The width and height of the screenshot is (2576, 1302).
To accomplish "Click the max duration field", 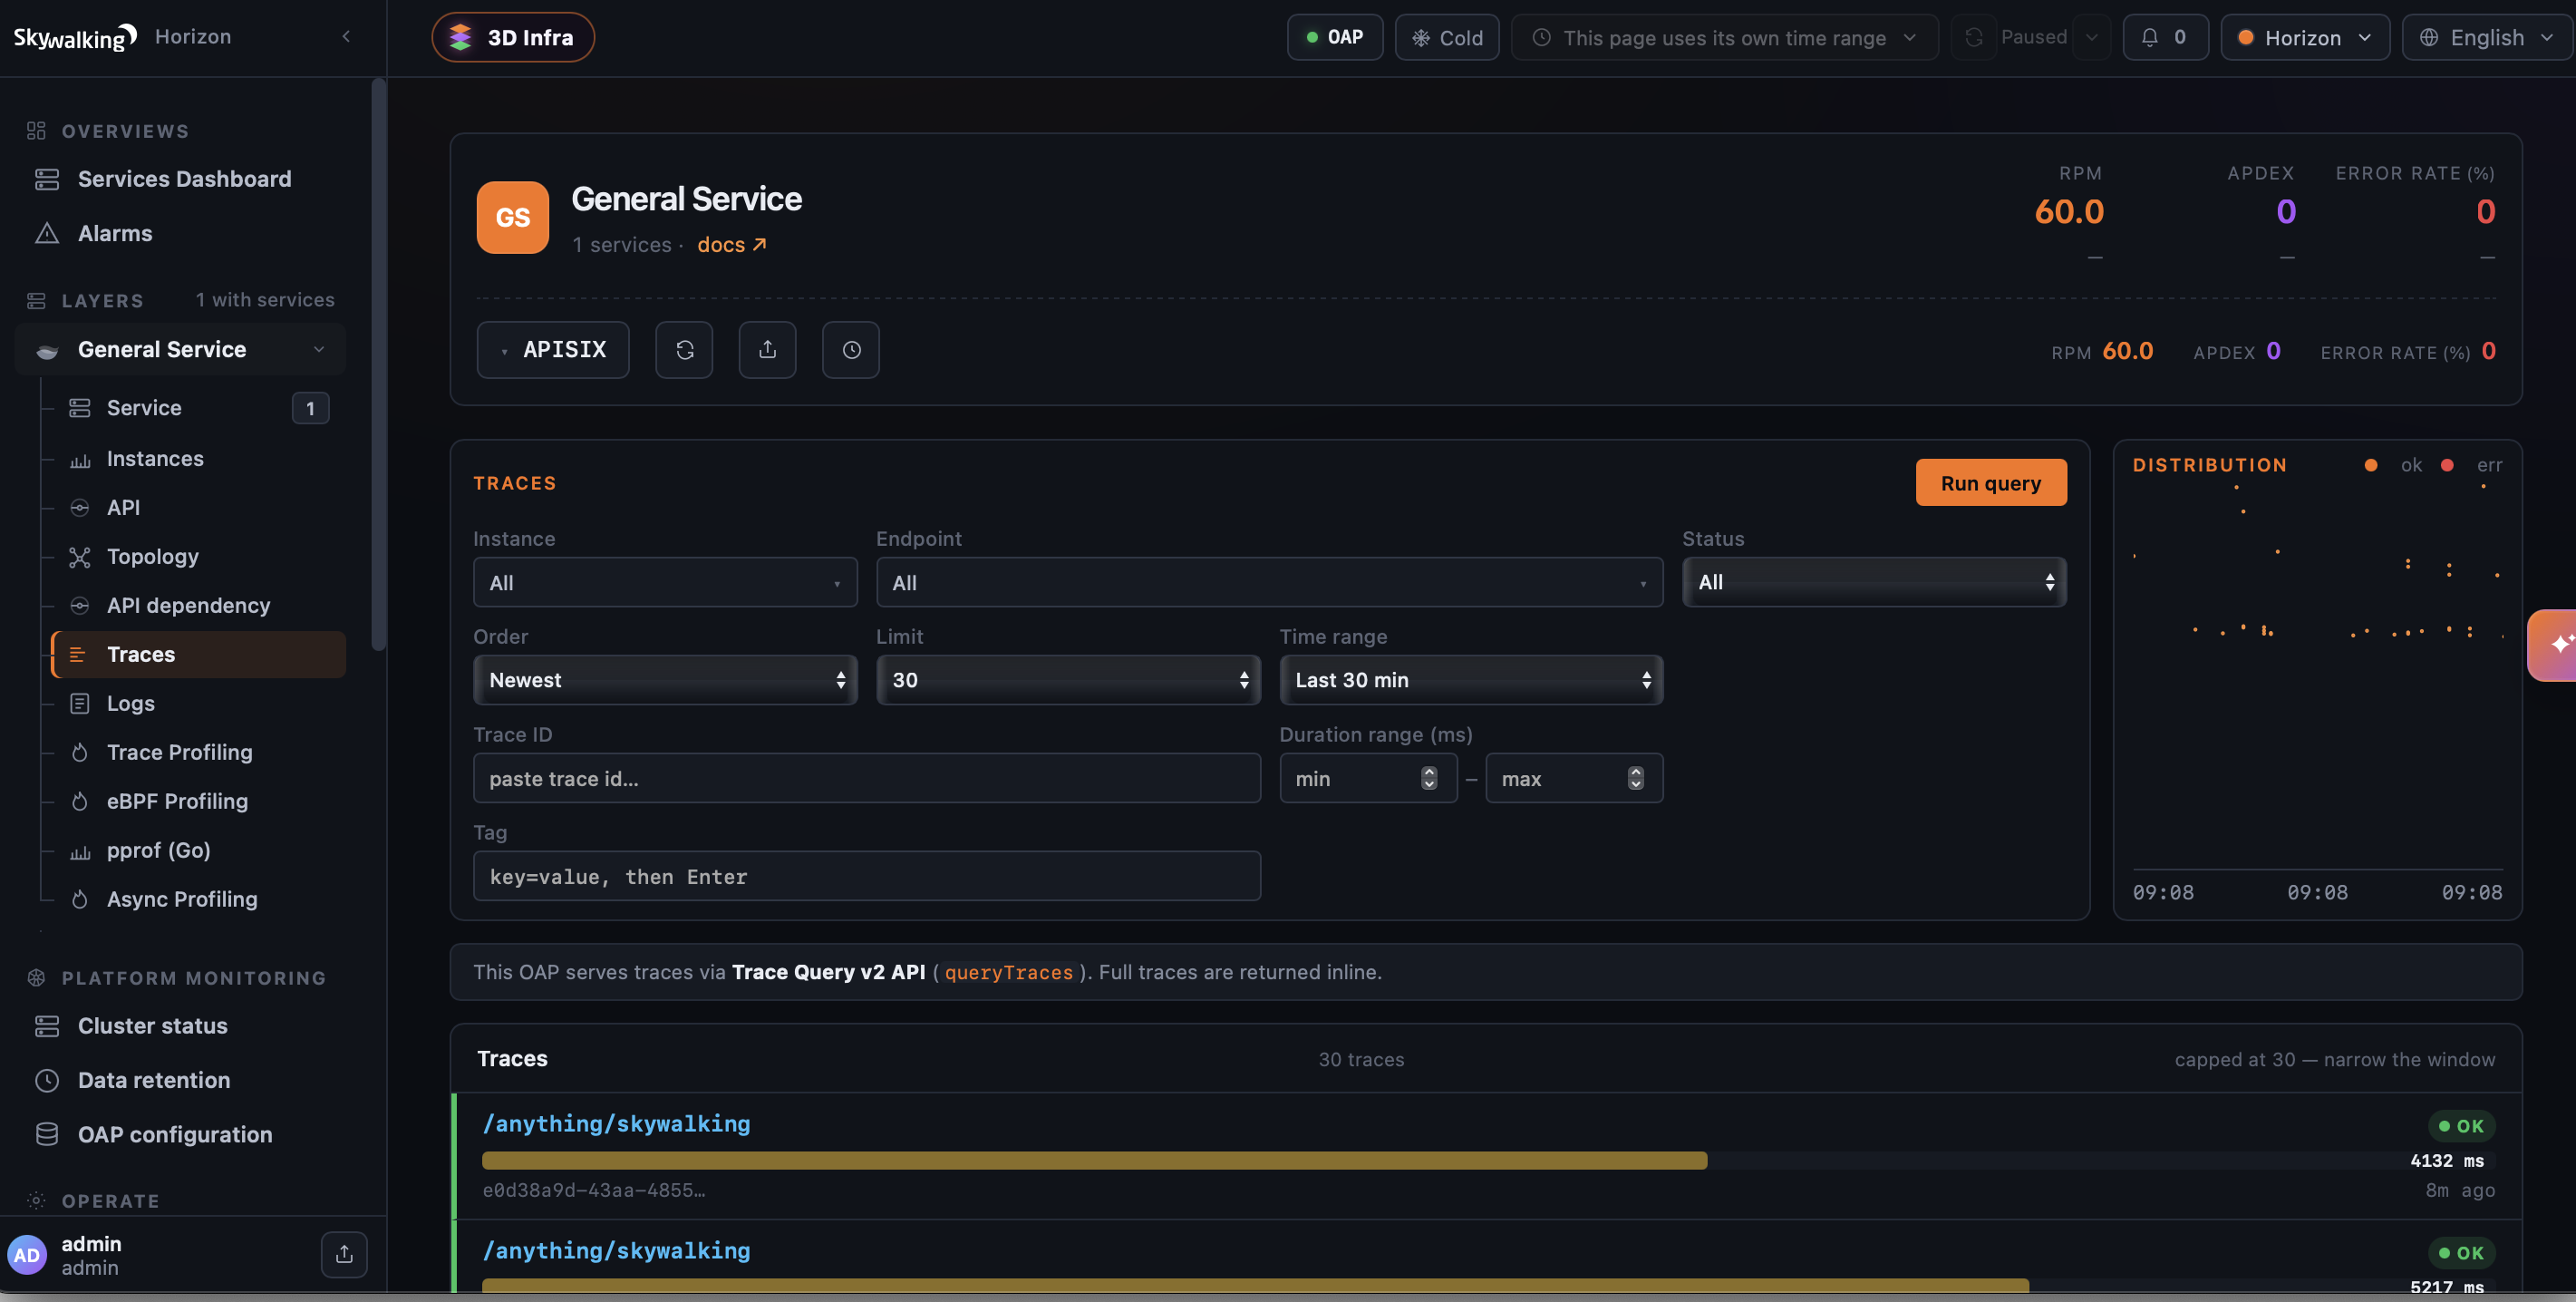I will [x=1574, y=778].
